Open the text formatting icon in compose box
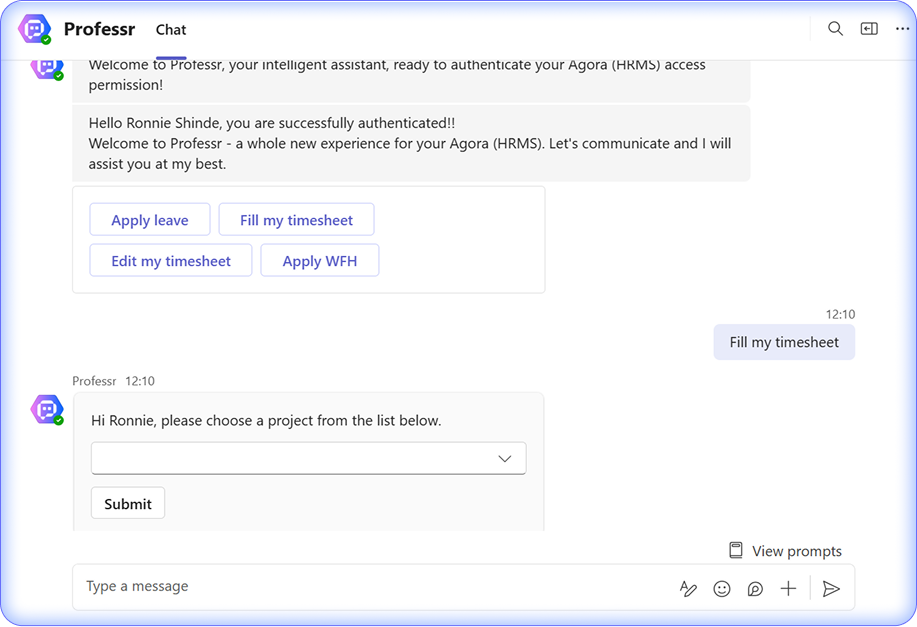This screenshot has height=627, width=917. [x=688, y=589]
